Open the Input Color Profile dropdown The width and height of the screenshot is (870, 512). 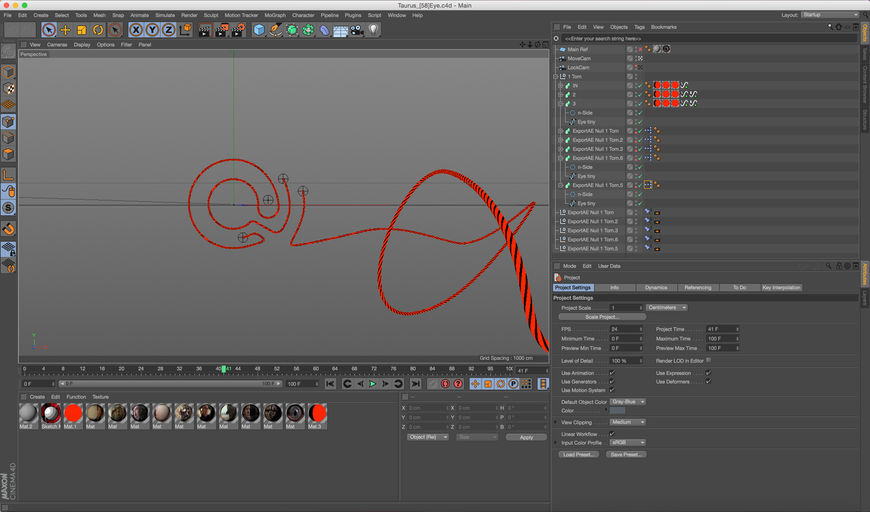[x=628, y=442]
